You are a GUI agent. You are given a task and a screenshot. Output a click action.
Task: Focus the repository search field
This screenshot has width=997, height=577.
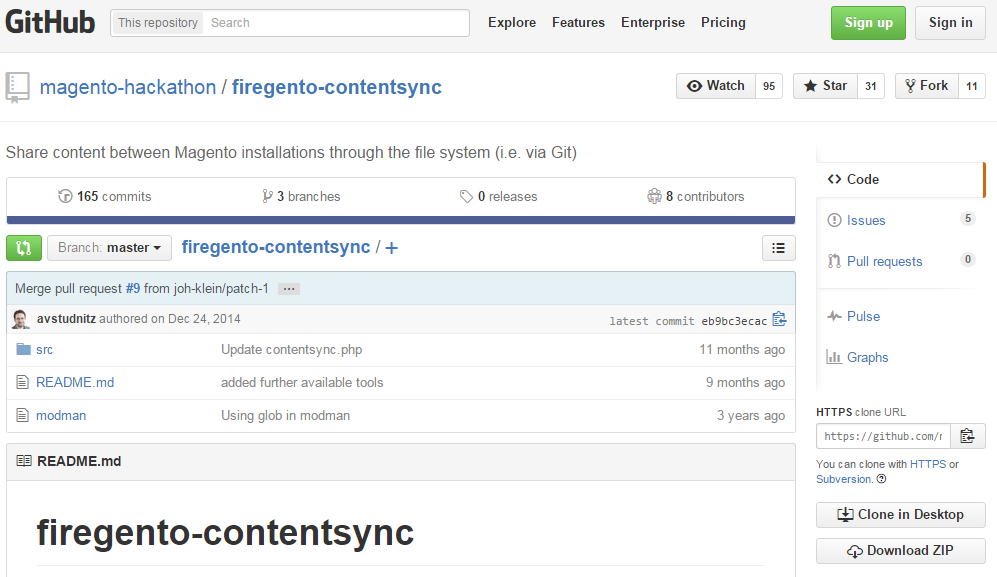(x=335, y=23)
